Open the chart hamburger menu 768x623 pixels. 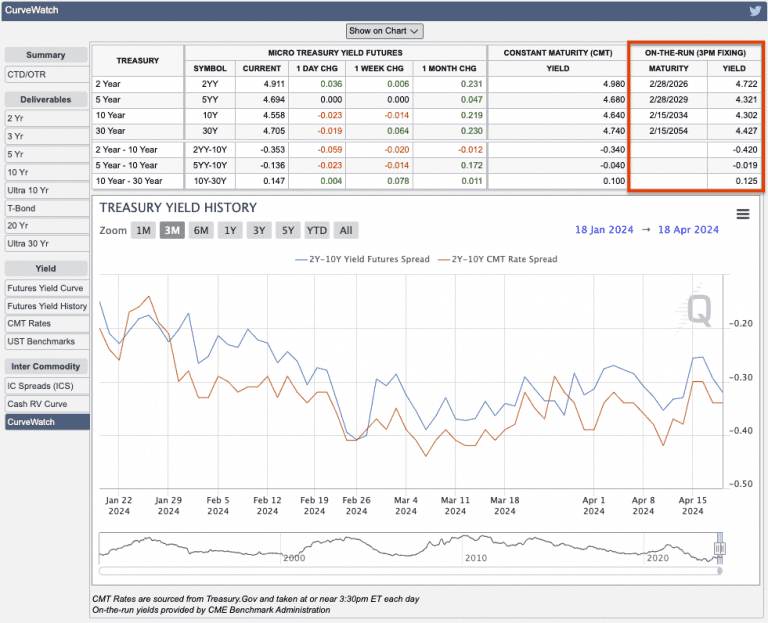(x=743, y=214)
